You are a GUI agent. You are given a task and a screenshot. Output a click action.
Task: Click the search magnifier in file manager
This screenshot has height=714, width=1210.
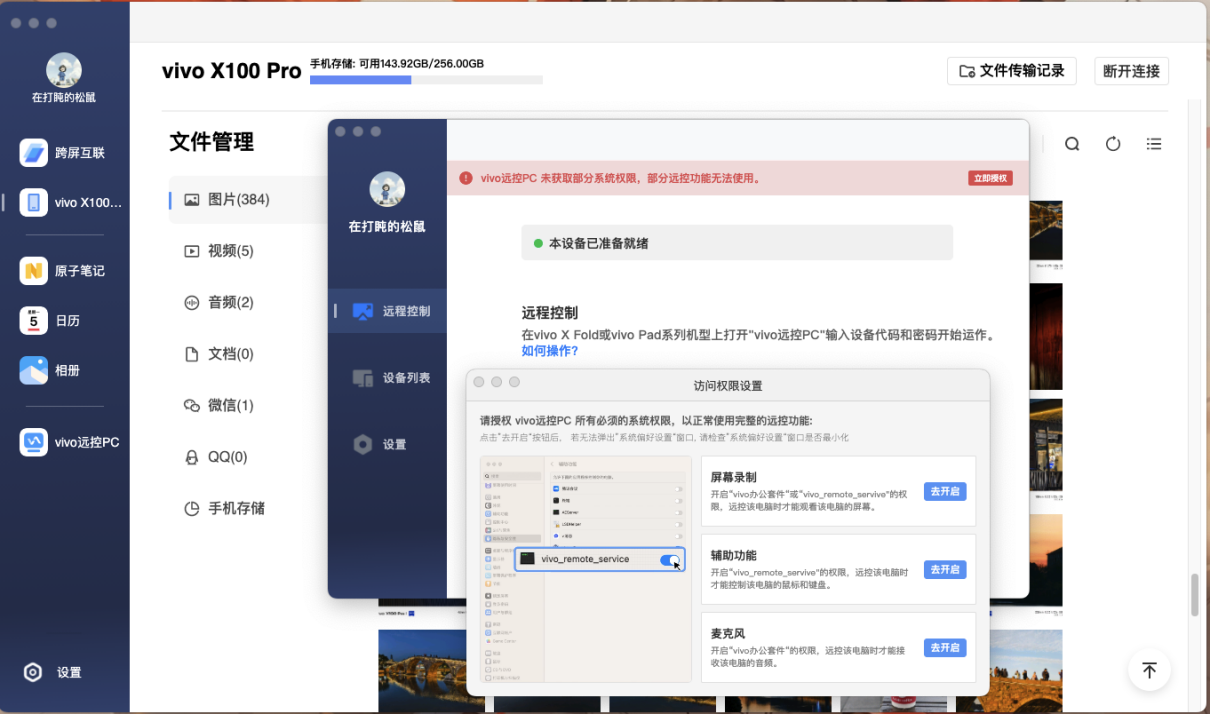tap(1072, 144)
